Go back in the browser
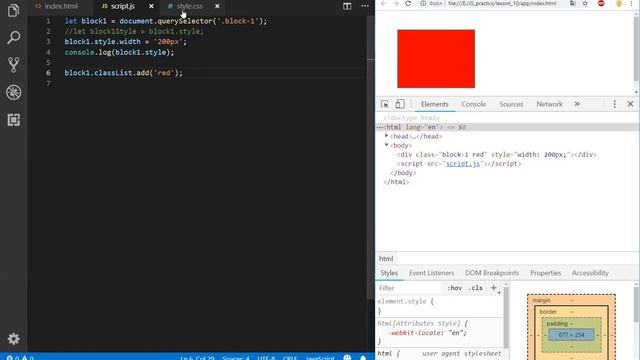Image resolution: width=640 pixels, height=360 pixels. 384,4
